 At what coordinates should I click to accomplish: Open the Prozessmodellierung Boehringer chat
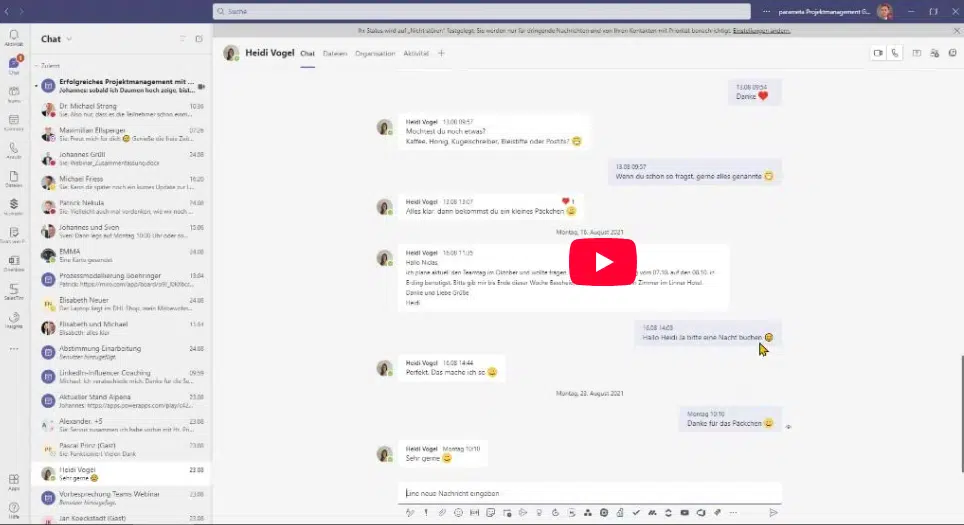click(122, 280)
